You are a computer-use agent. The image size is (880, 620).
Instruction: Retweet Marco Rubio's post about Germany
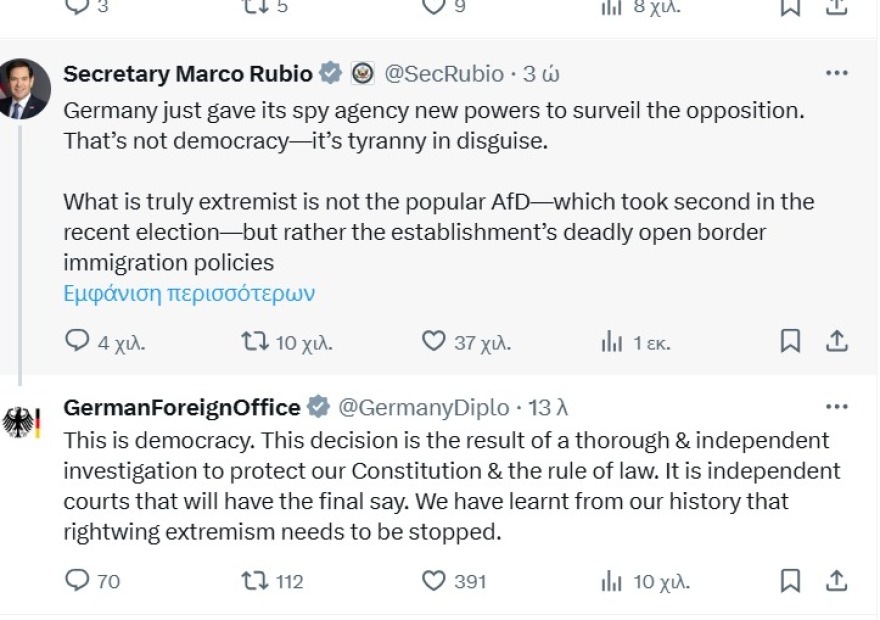coord(255,342)
